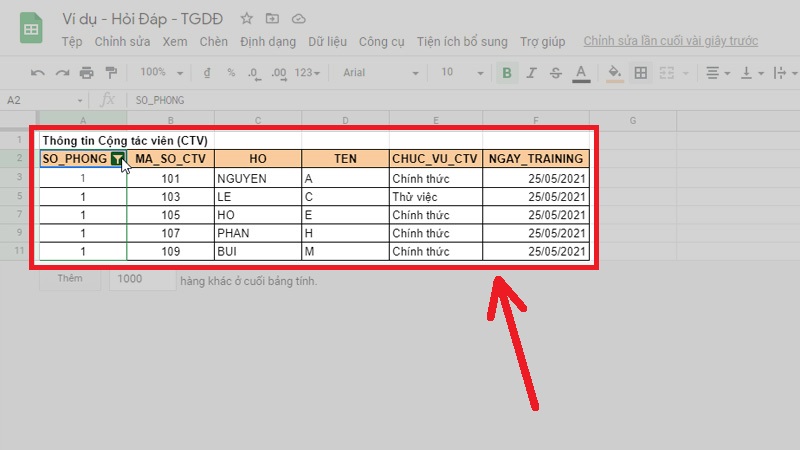
Task: Click the row count input showing 1000
Action: tap(141, 280)
